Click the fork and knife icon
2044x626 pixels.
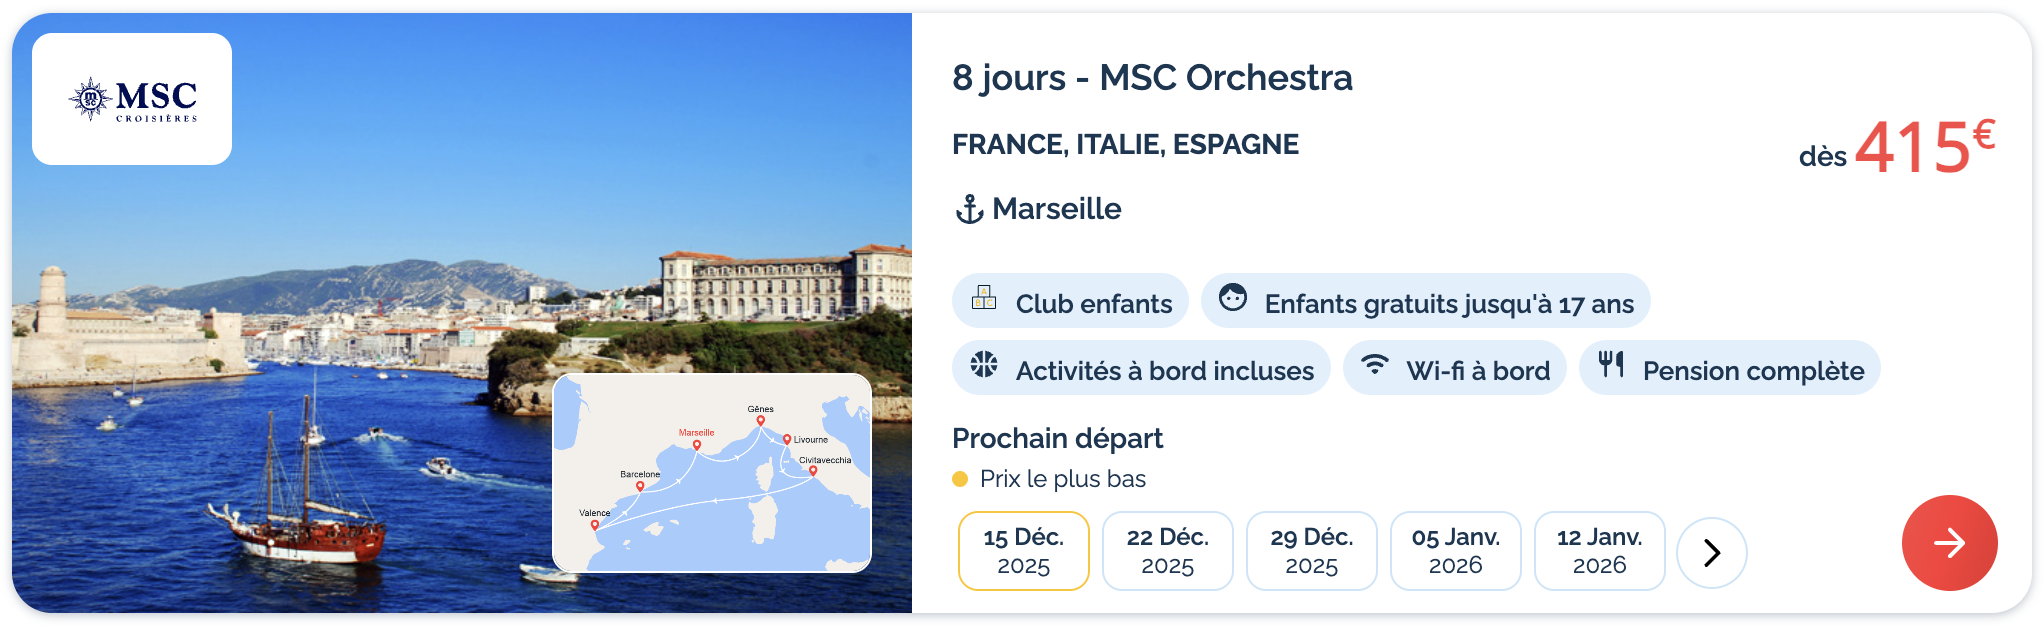tap(1611, 364)
